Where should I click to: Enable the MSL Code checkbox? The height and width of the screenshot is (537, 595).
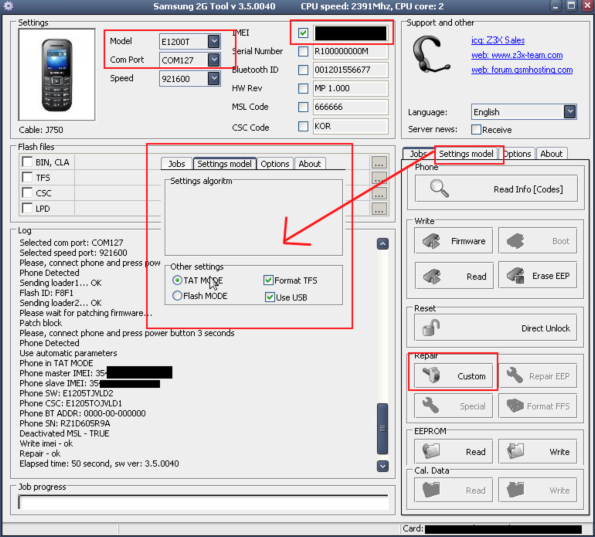(303, 107)
